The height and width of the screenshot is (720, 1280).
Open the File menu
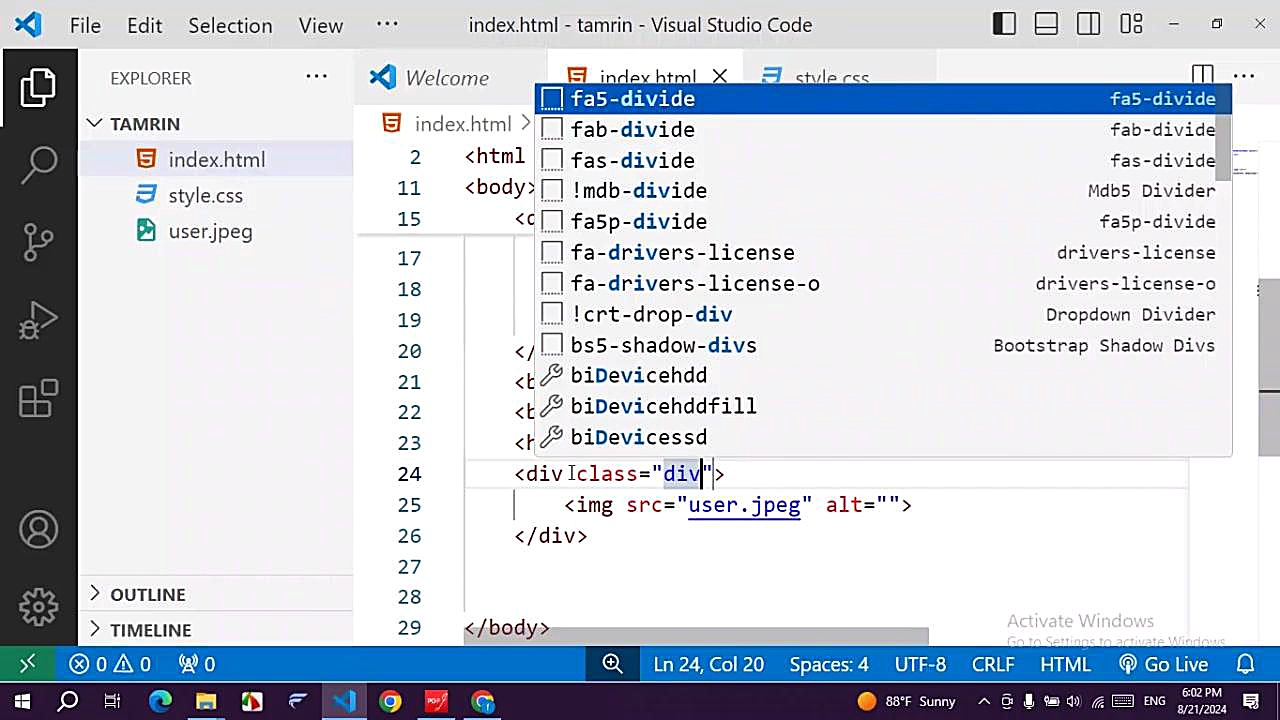[85, 25]
